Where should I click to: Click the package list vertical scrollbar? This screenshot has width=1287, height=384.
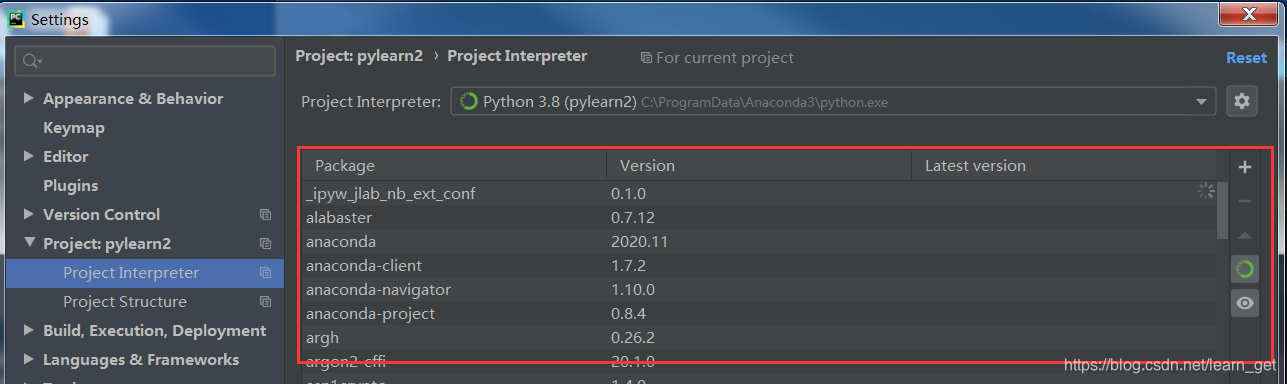point(1222,210)
